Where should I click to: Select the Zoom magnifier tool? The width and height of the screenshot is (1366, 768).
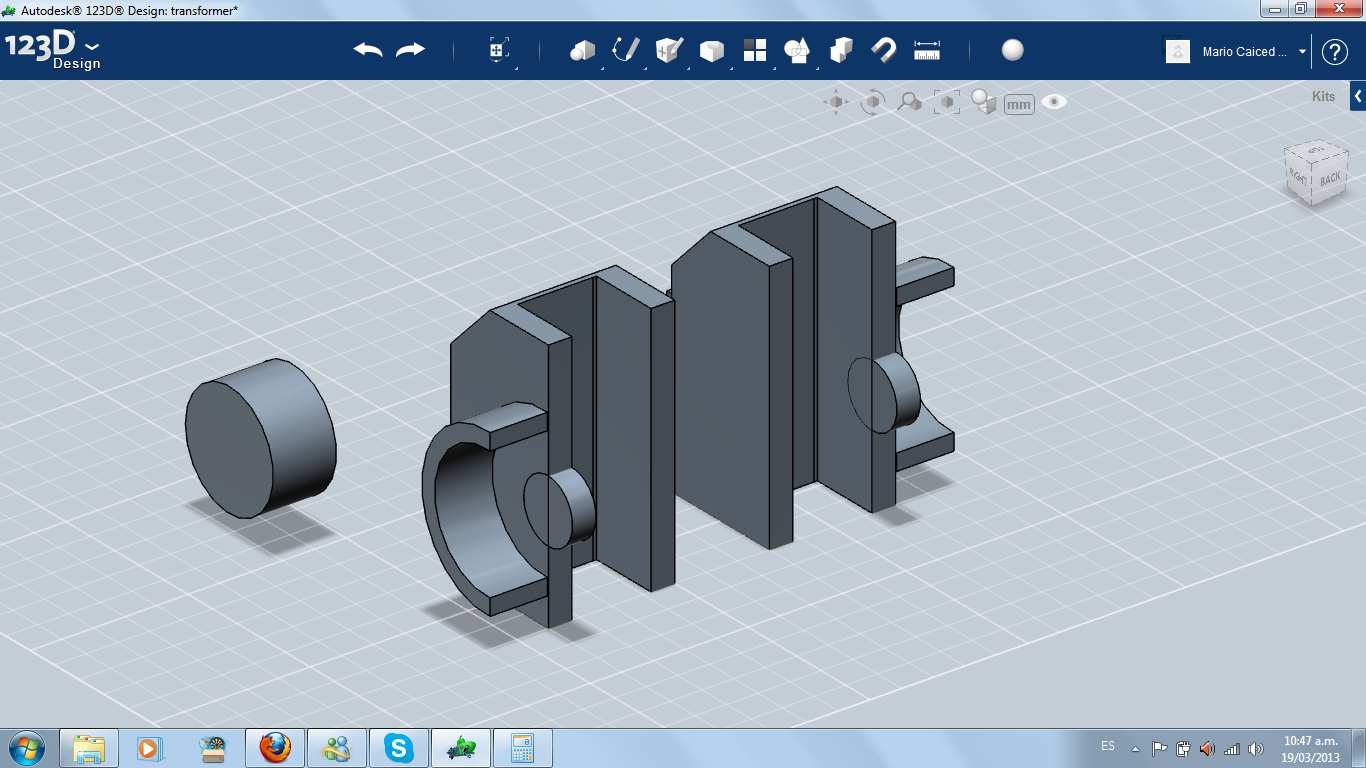[909, 102]
